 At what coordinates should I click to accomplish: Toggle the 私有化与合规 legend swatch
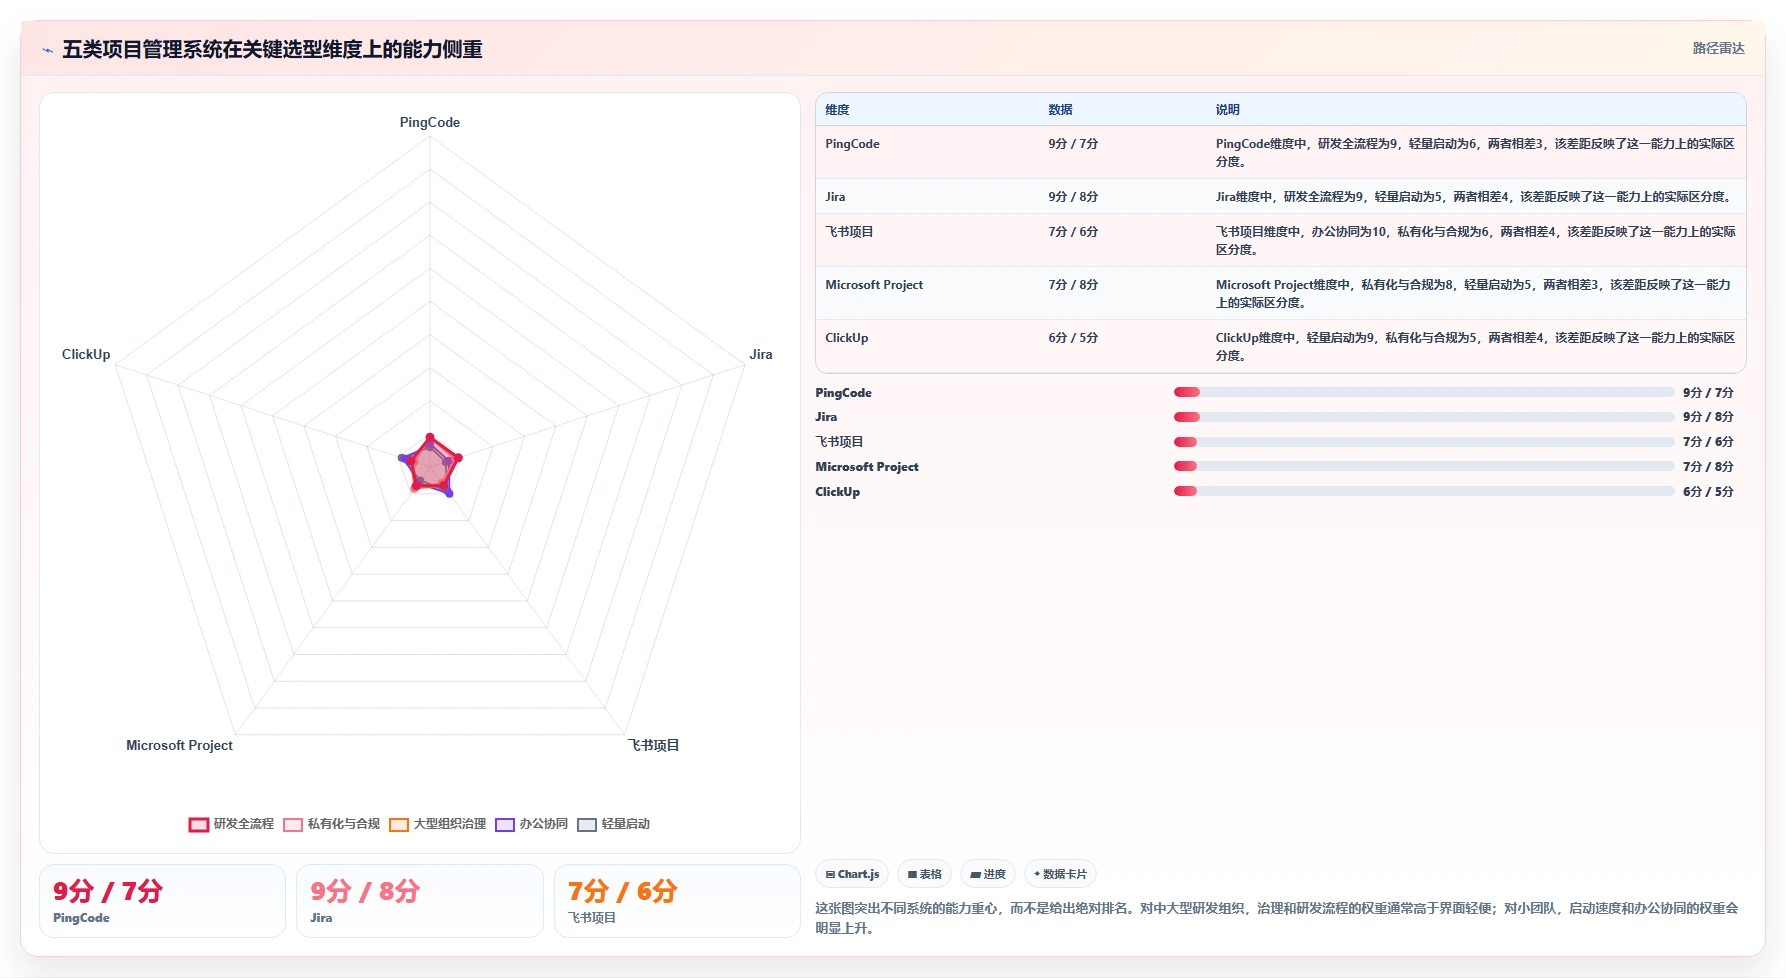pyautogui.click(x=293, y=824)
